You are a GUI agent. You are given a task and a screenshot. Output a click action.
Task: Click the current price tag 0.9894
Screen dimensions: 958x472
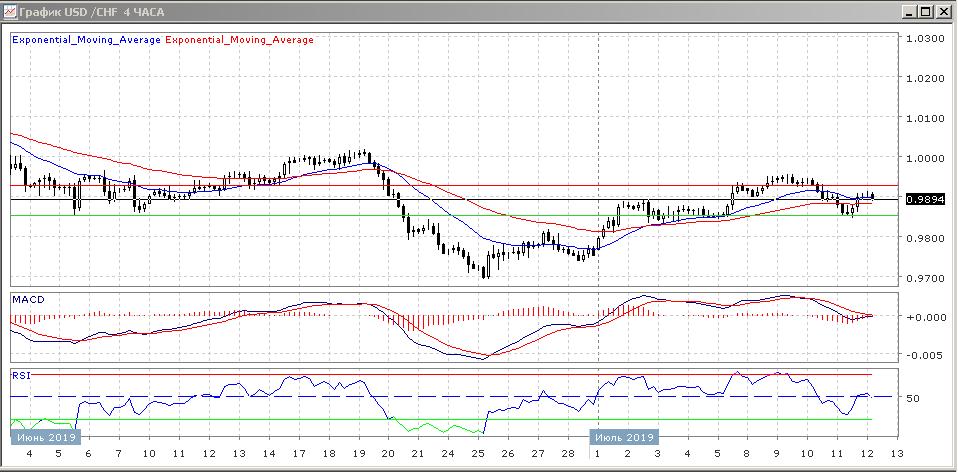926,199
